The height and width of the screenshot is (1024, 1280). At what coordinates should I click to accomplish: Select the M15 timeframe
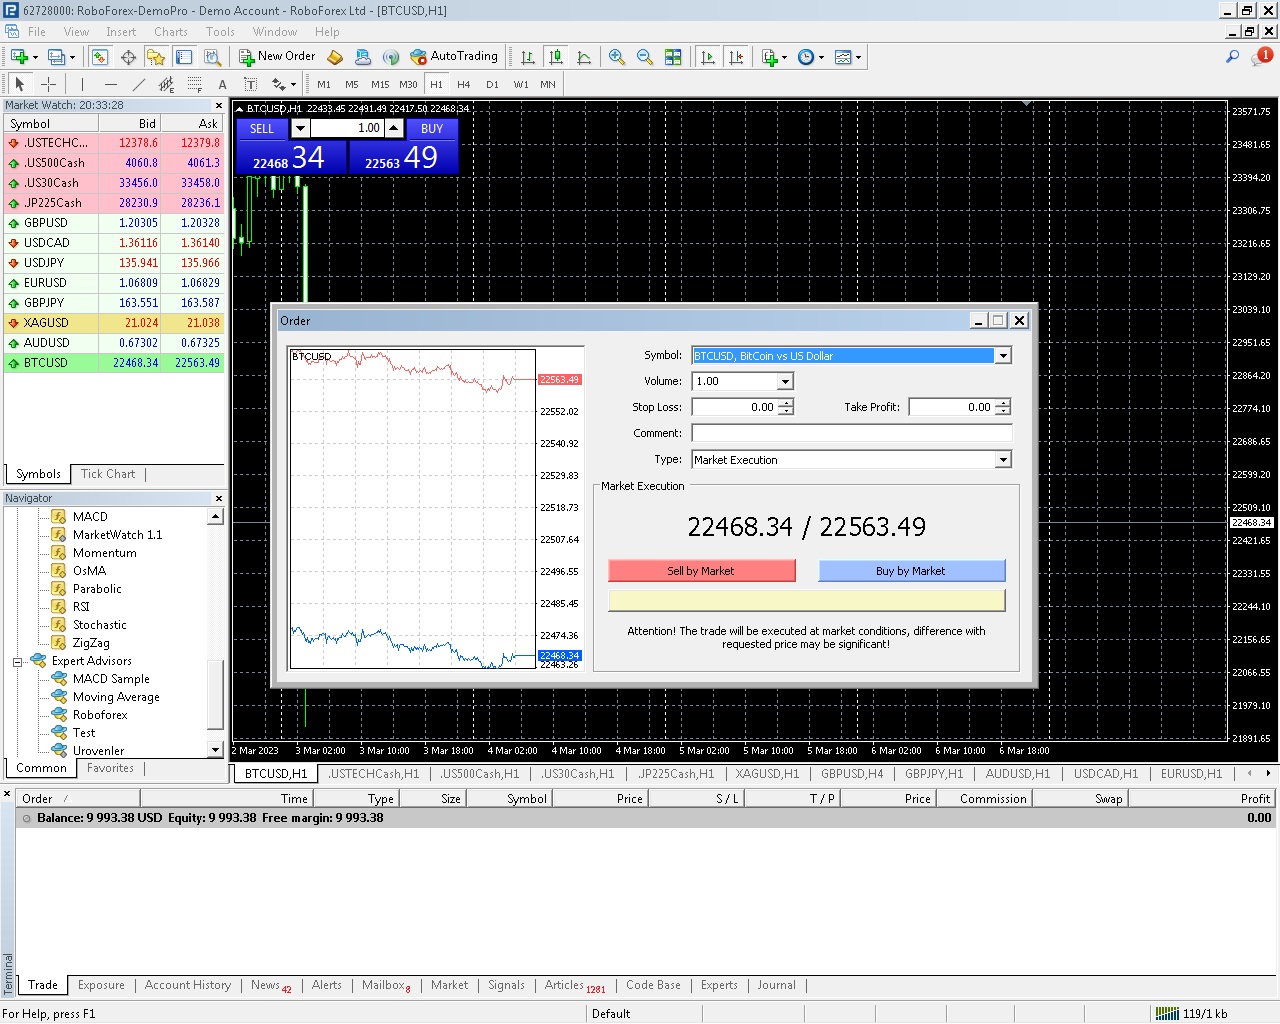click(x=380, y=84)
